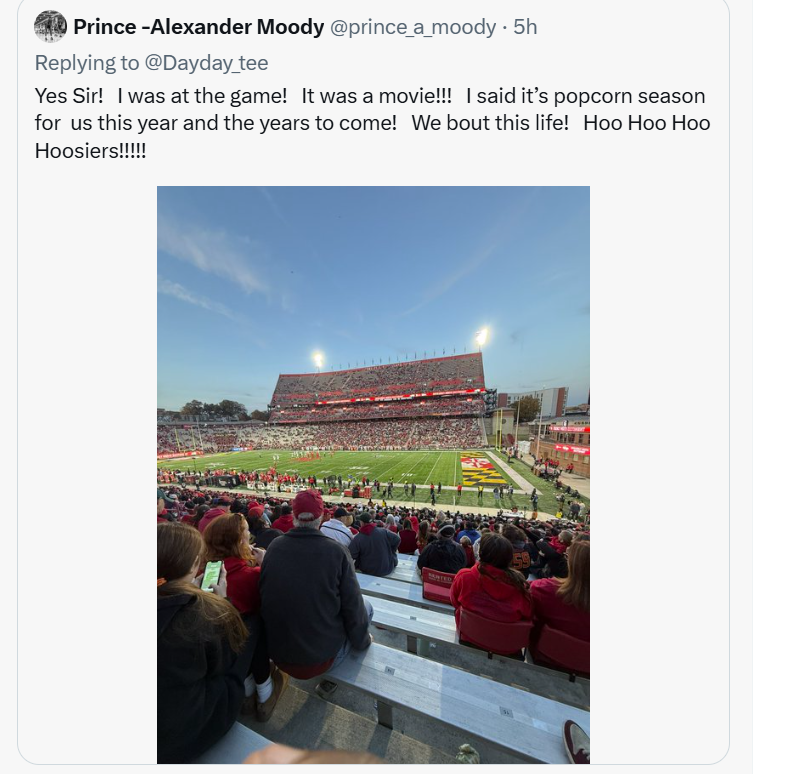The image size is (794, 774).
Task: Click the @prince_a_moody handle
Action: coord(412,27)
